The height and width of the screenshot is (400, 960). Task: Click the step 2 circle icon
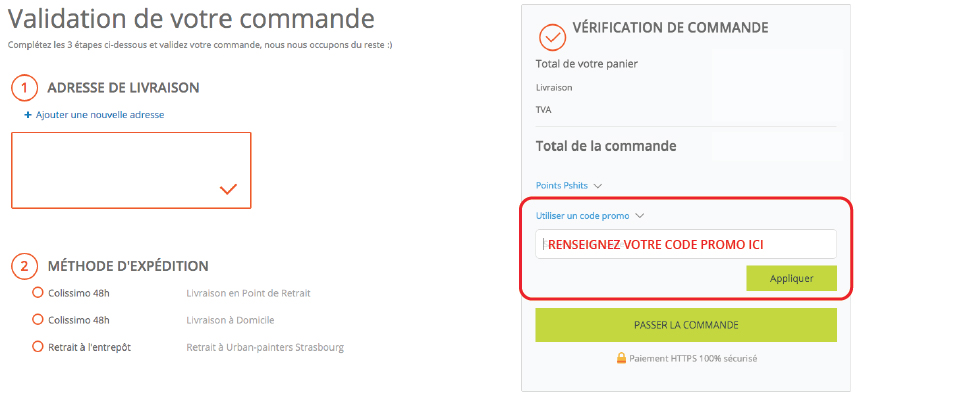[x=24, y=266]
